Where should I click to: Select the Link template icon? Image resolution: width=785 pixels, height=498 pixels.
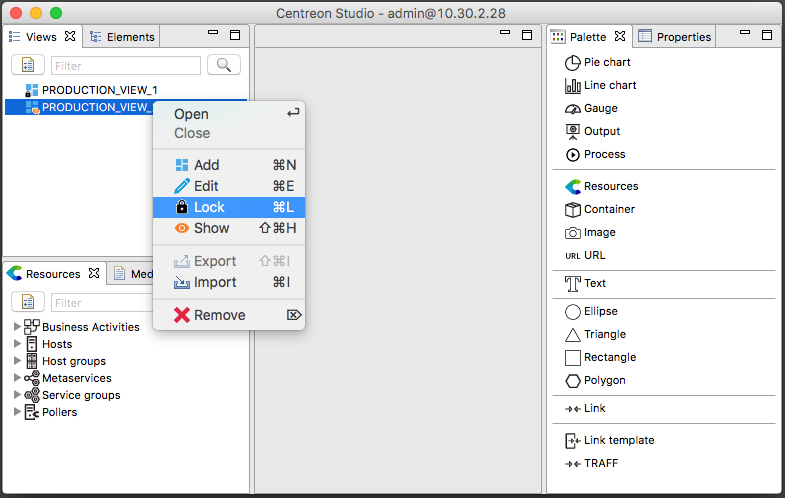click(572, 441)
